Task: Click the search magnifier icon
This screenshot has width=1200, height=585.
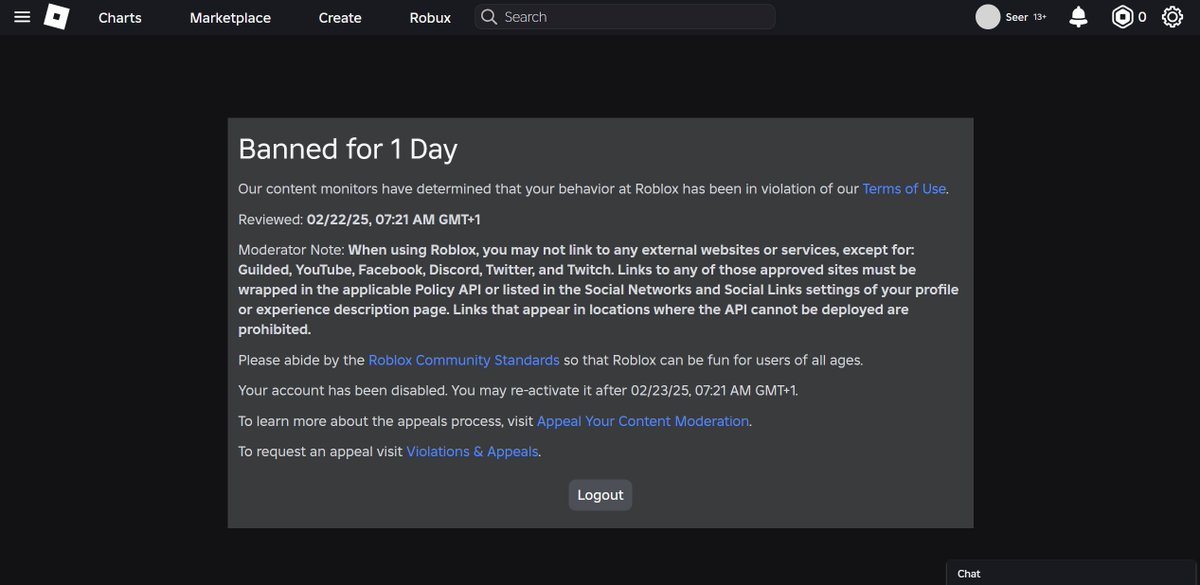Action: pos(488,17)
